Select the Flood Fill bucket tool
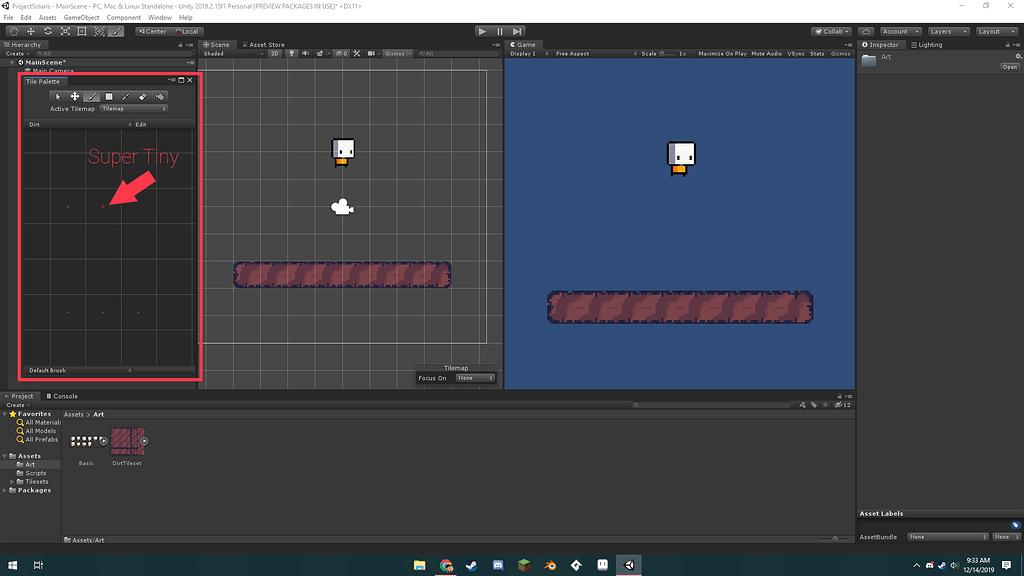Viewport: 1024px width, 576px height. pyautogui.click(x=160, y=96)
